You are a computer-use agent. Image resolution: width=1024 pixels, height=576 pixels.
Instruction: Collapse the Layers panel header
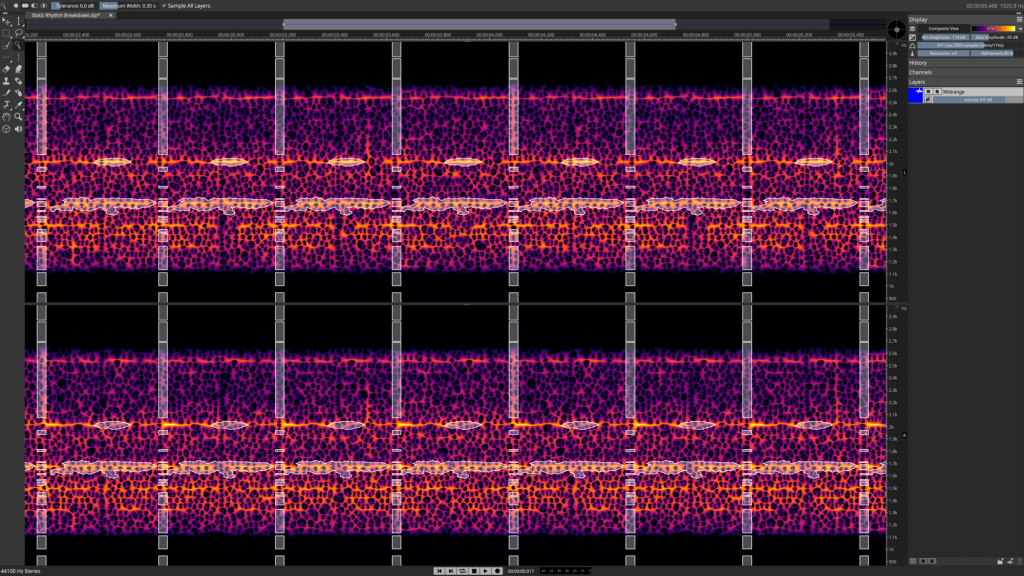pyautogui.click(x=961, y=82)
